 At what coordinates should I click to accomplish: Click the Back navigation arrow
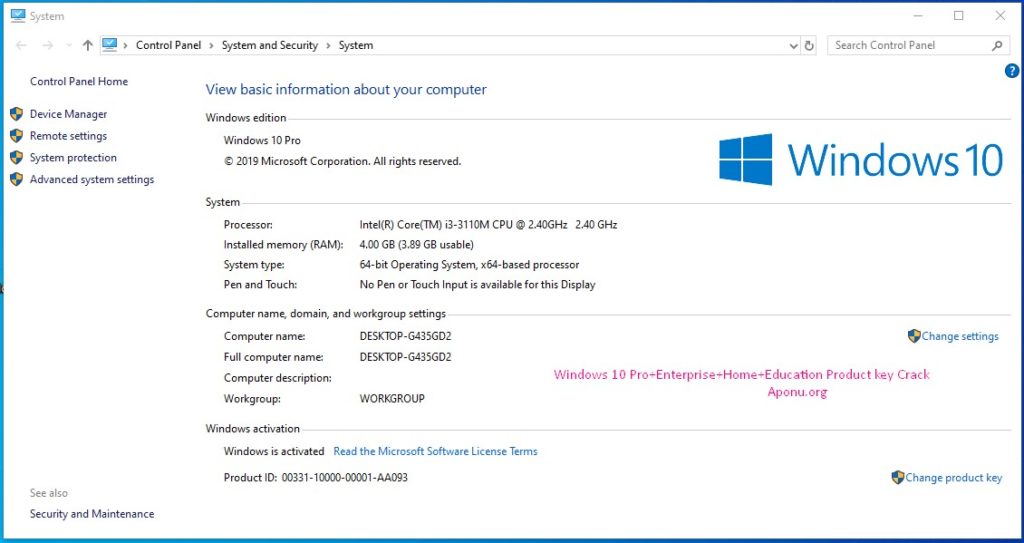[22, 45]
